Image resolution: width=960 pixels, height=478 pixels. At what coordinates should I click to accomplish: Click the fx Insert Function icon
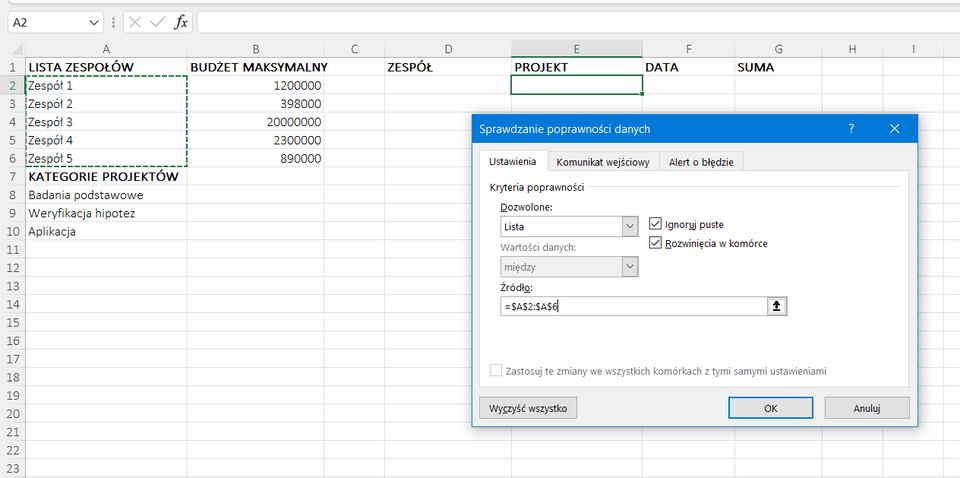click(181, 22)
